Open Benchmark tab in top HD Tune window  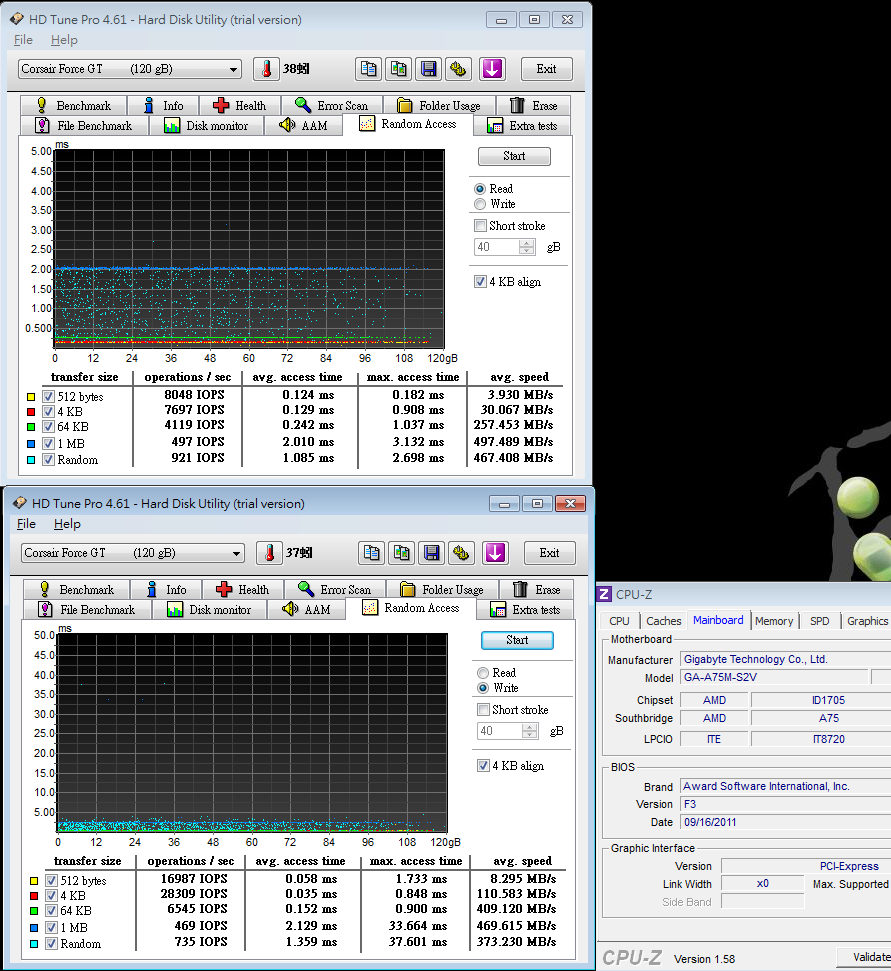pyautogui.click(x=74, y=105)
